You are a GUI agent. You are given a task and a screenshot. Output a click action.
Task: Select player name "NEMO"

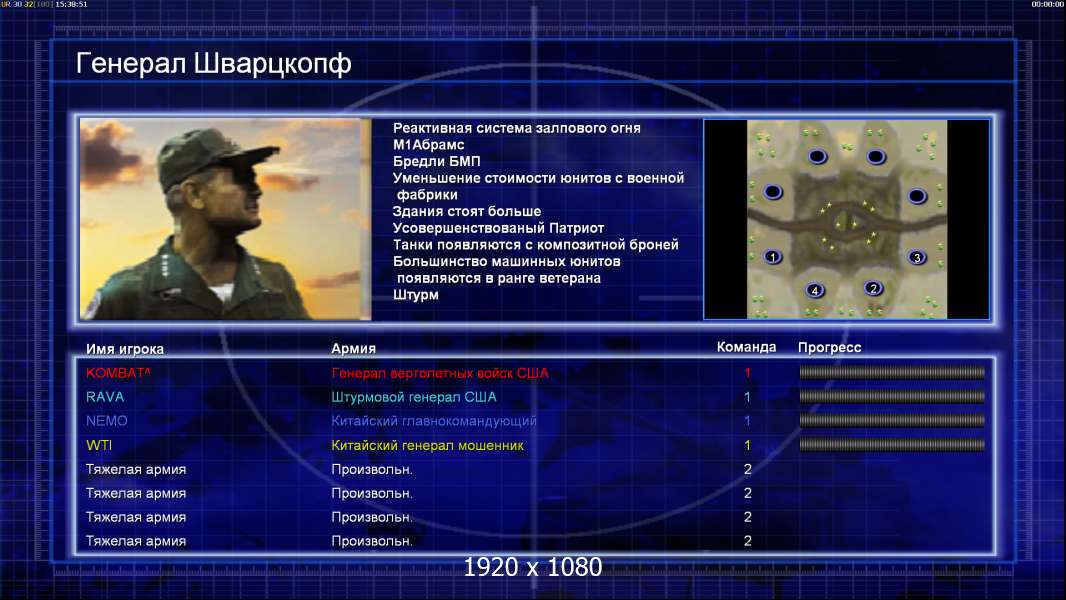[x=107, y=421]
